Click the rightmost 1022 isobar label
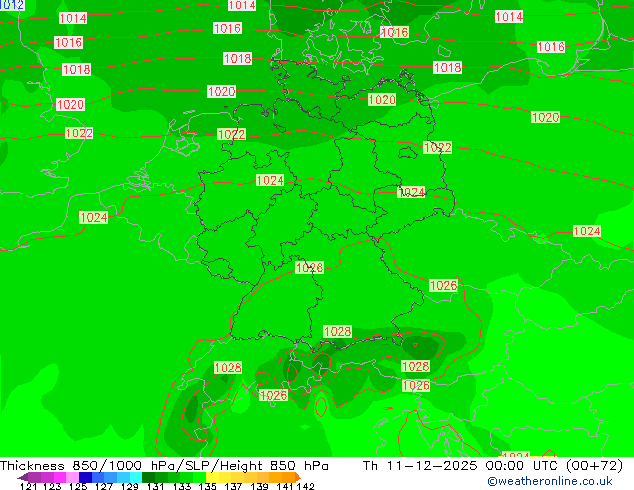 [x=437, y=148]
